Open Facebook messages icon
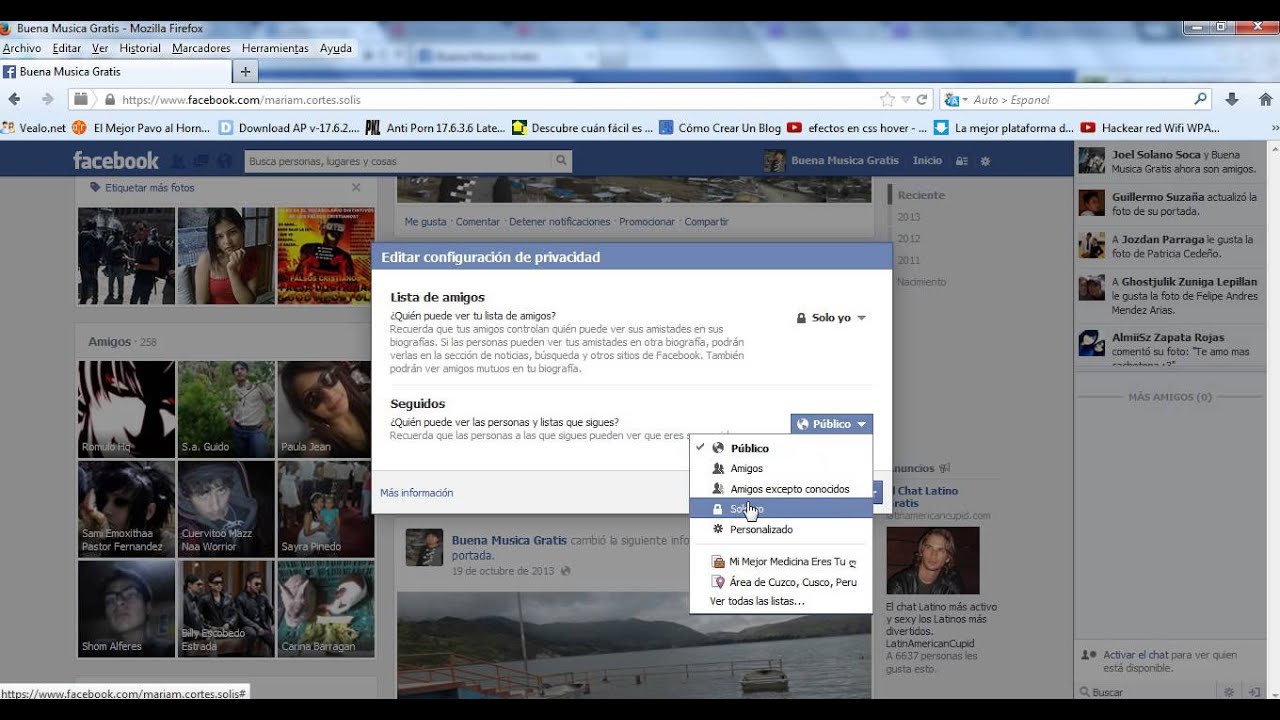This screenshot has width=1280, height=720. click(201, 160)
